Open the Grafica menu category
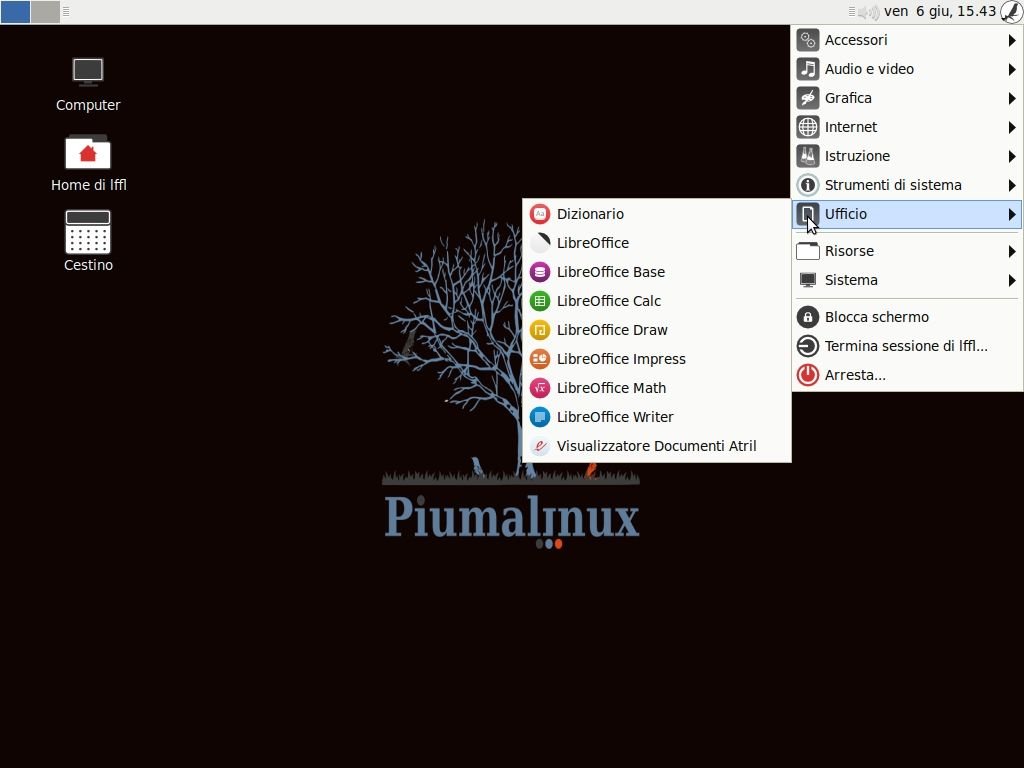The height and width of the screenshot is (768, 1024). (848, 98)
